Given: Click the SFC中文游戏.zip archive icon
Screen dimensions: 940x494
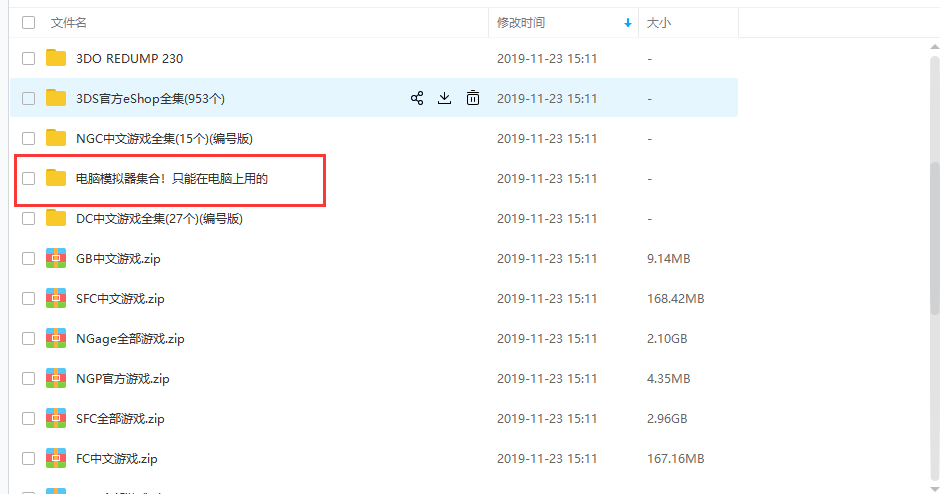Looking at the screenshot, I should [x=56, y=299].
